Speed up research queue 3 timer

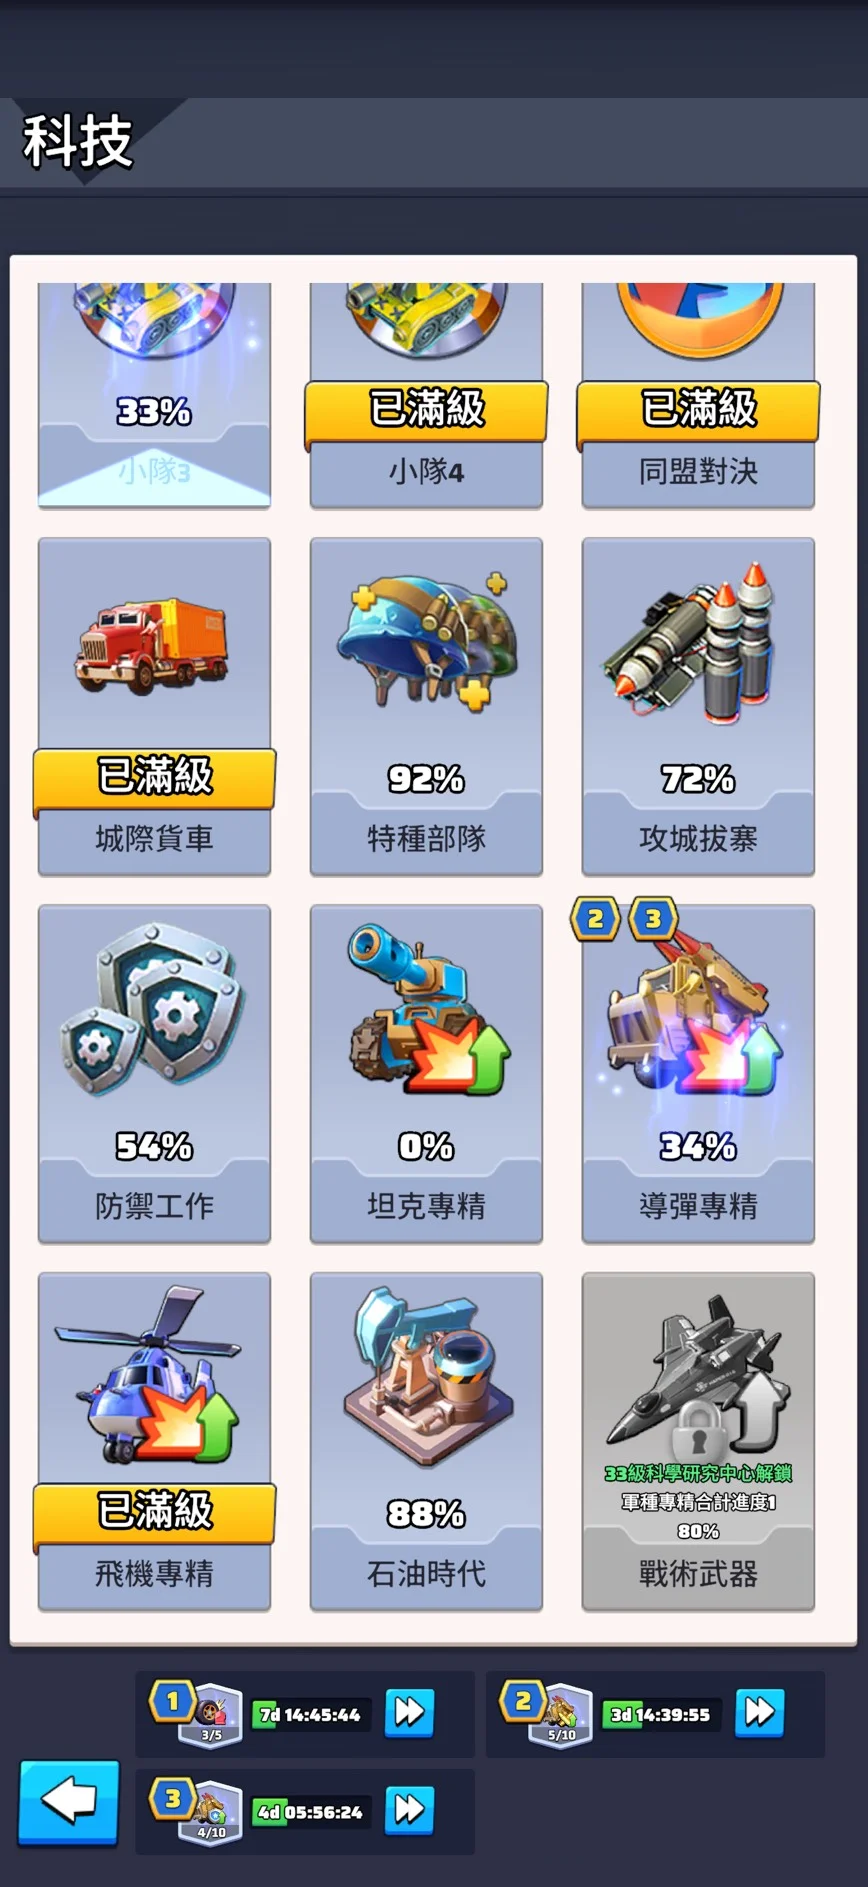click(409, 1809)
